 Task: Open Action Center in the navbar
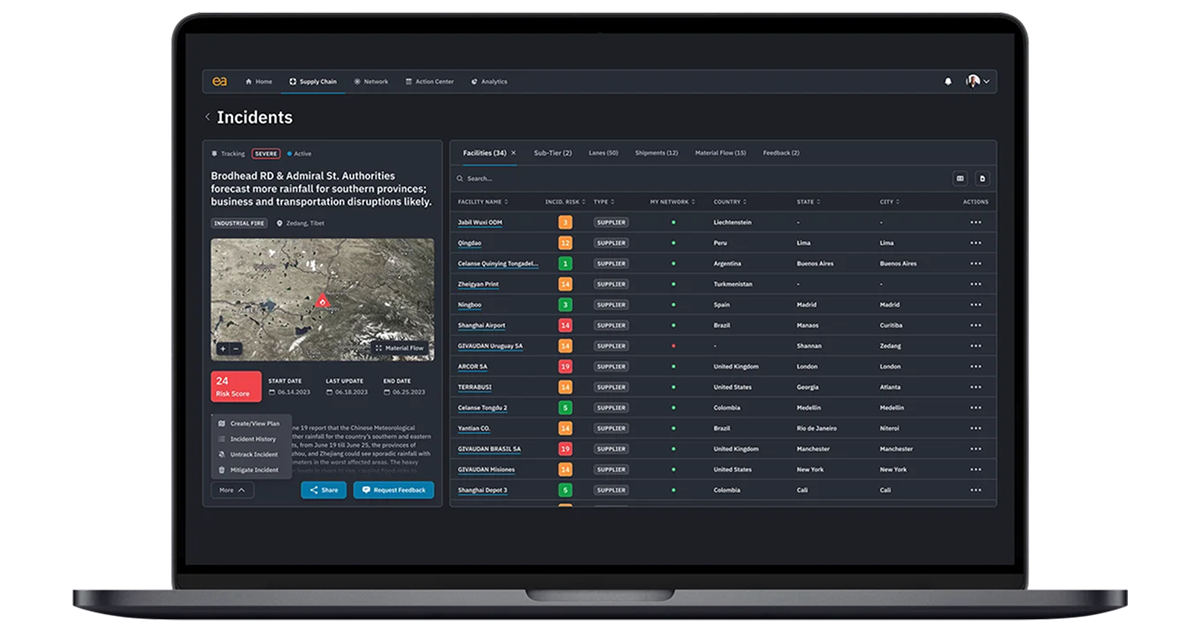(429, 82)
